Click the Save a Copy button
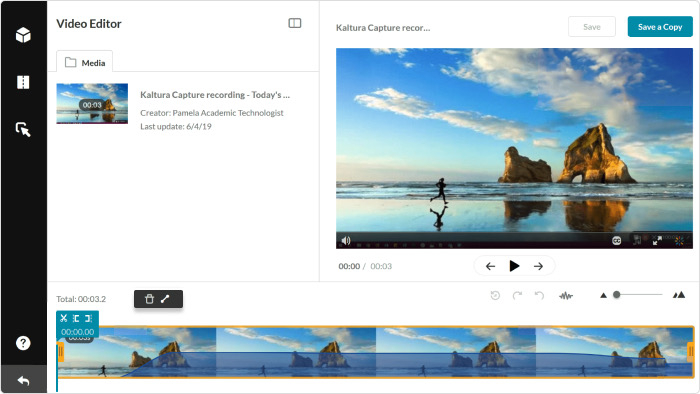The width and height of the screenshot is (700, 394). click(660, 27)
